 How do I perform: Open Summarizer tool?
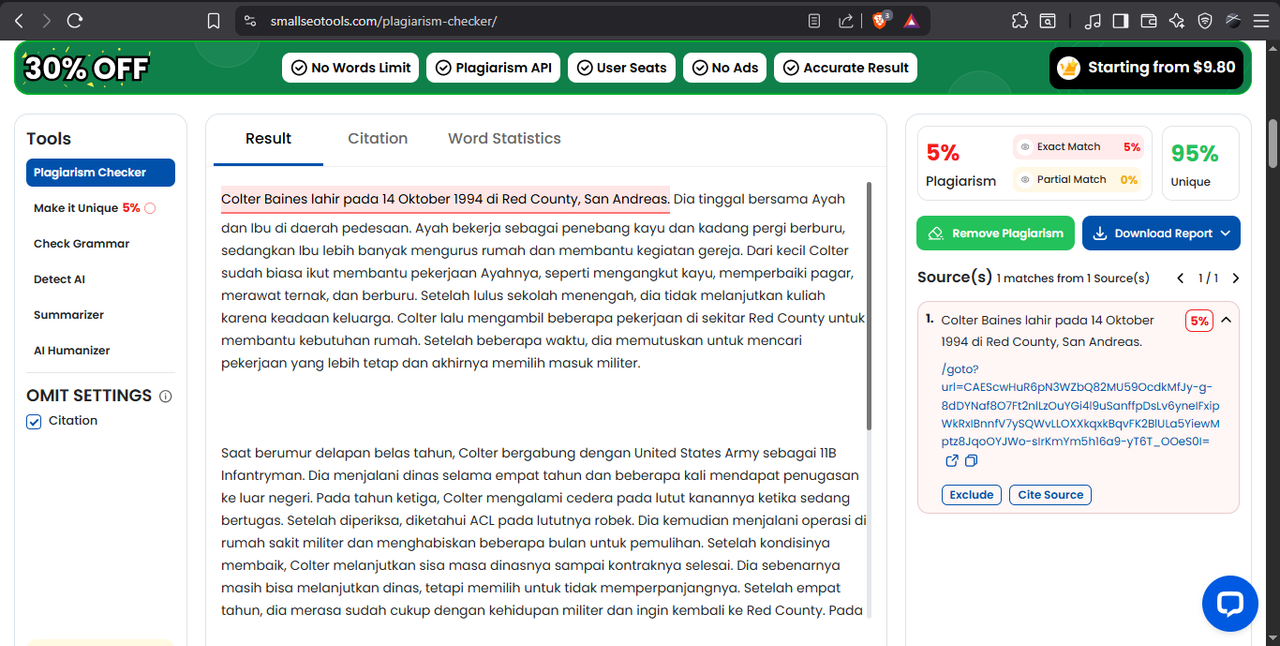tap(68, 315)
